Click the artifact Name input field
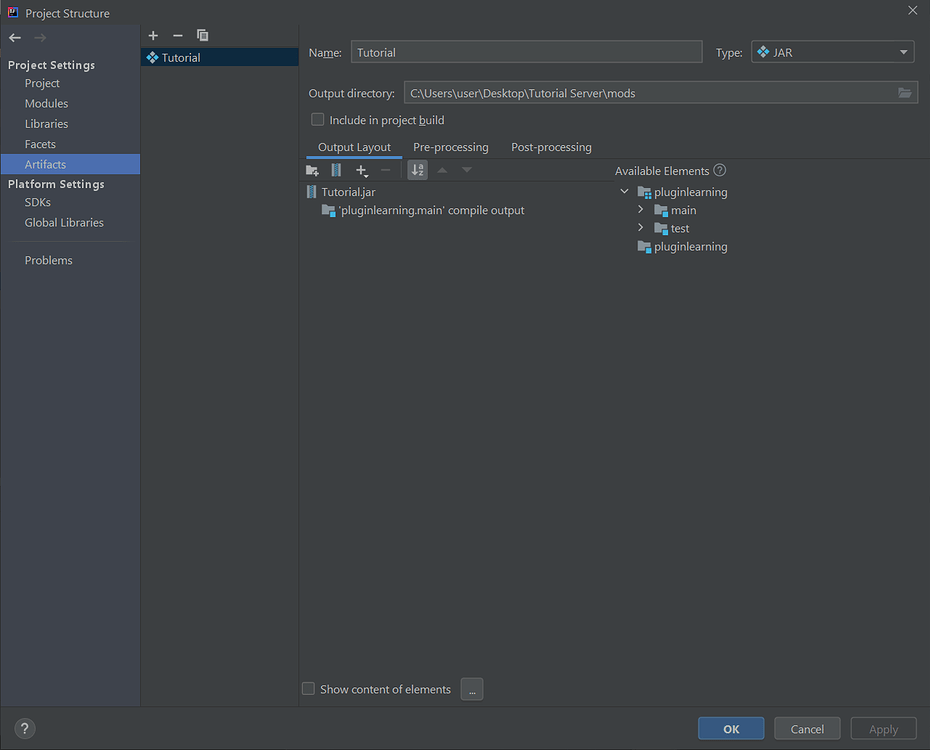Viewport: 930px width, 750px height. 527,52
